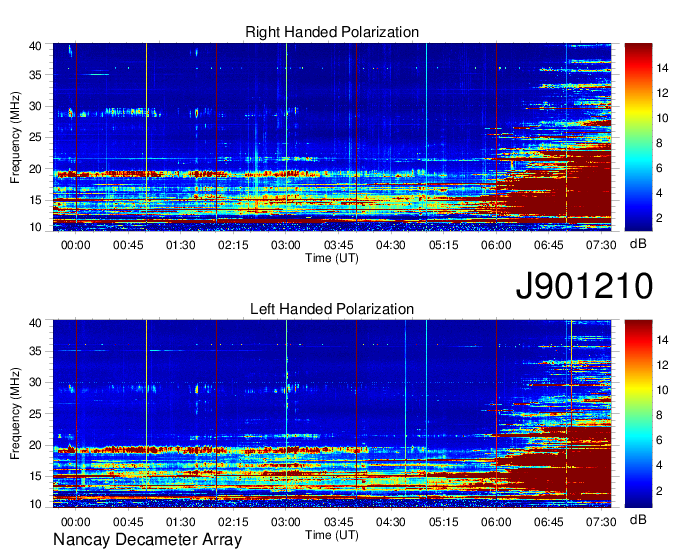Click 'Frequency (MHz)' axis label of Left Handed plot

[15, 414]
